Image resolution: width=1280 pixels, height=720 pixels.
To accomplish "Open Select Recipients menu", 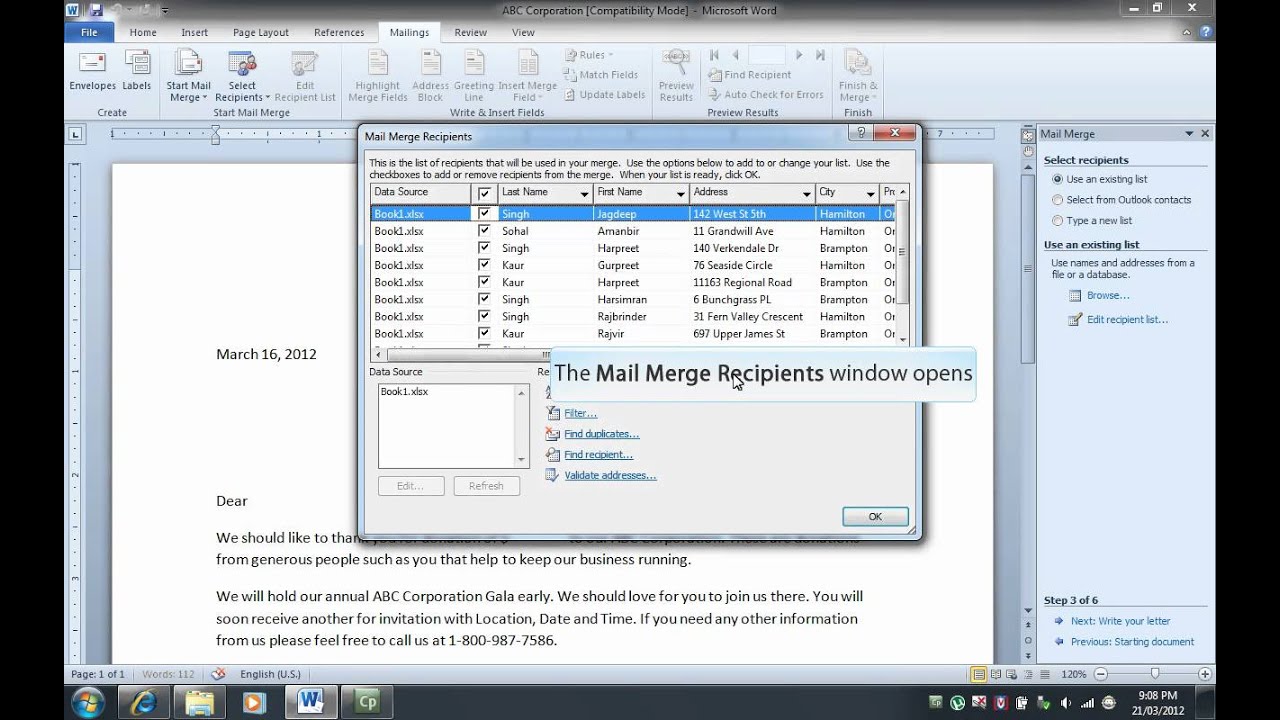I will point(241,75).
